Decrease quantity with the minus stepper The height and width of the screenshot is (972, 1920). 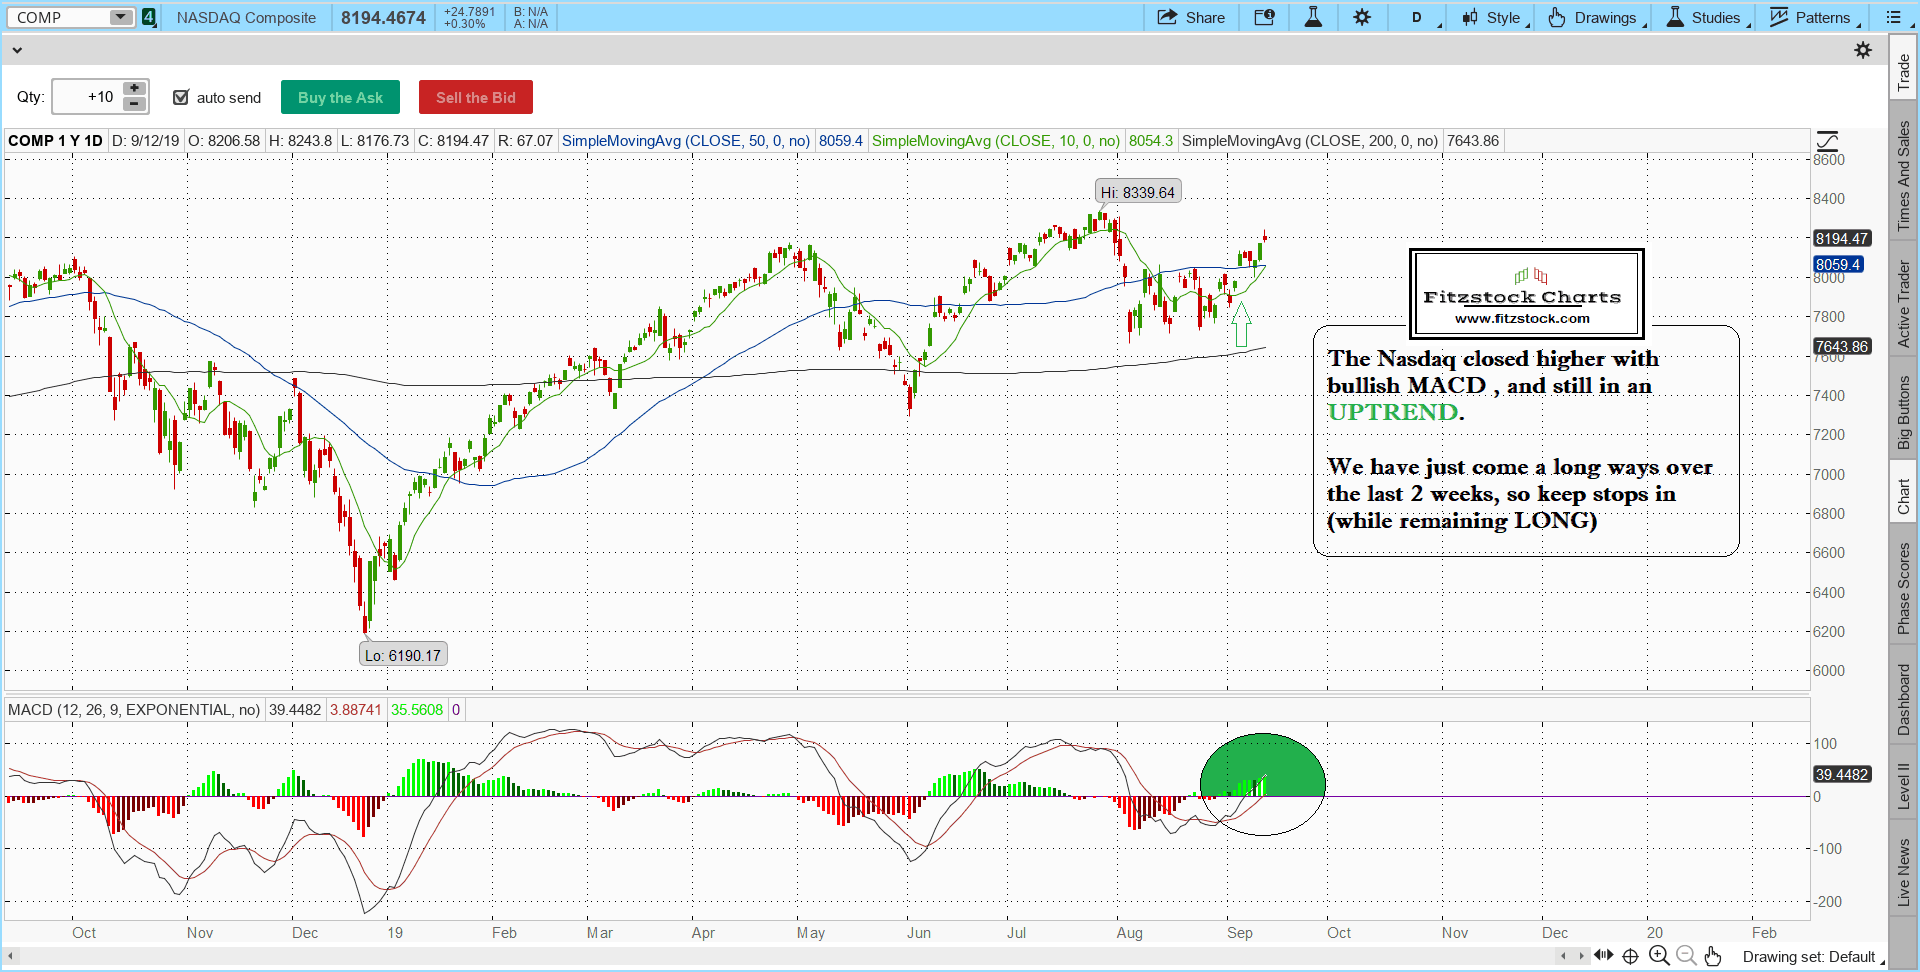[x=134, y=104]
